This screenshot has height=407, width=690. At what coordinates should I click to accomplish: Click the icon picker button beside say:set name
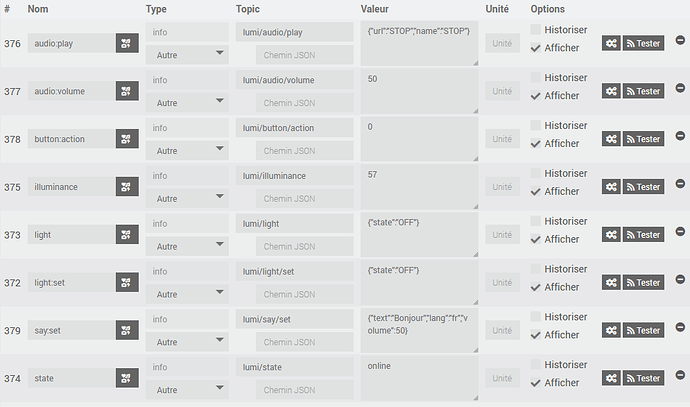(x=127, y=331)
